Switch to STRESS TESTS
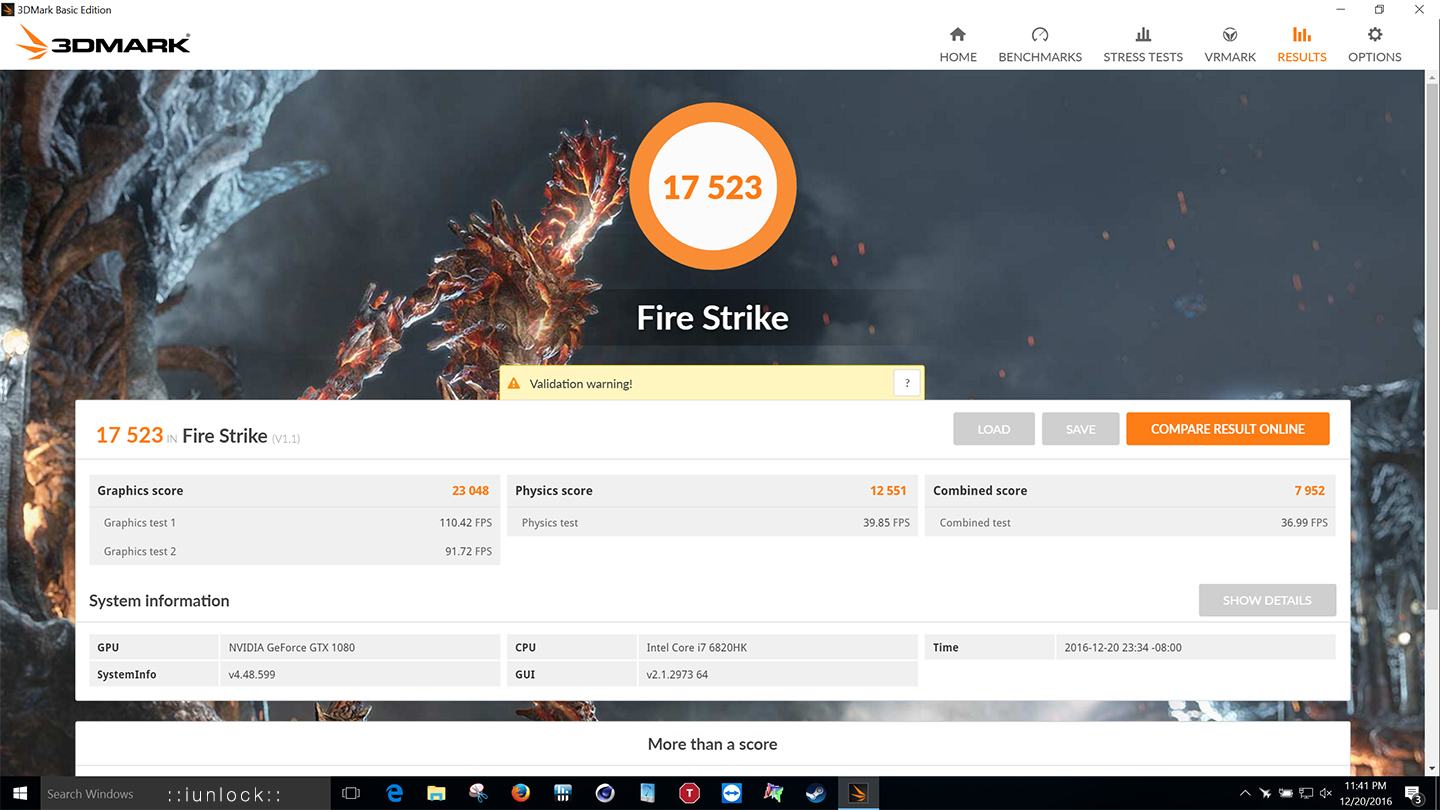 (x=1143, y=45)
